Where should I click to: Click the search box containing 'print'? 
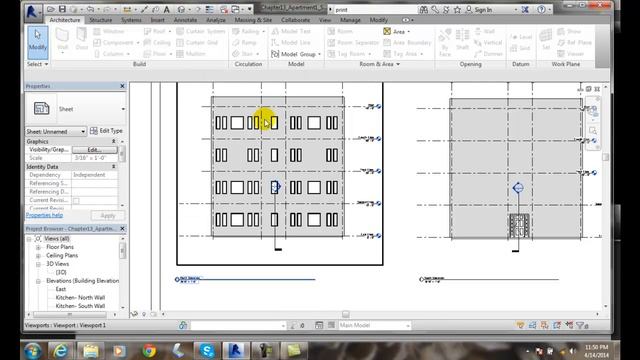(x=376, y=9)
